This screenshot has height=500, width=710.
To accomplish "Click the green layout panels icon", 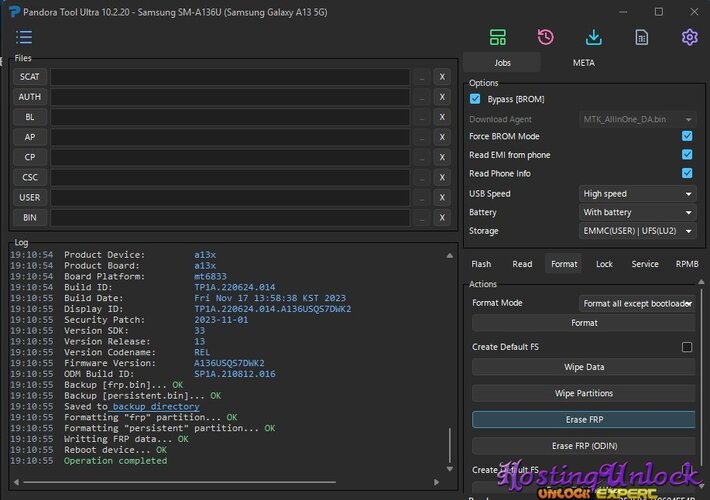I will (x=498, y=37).
